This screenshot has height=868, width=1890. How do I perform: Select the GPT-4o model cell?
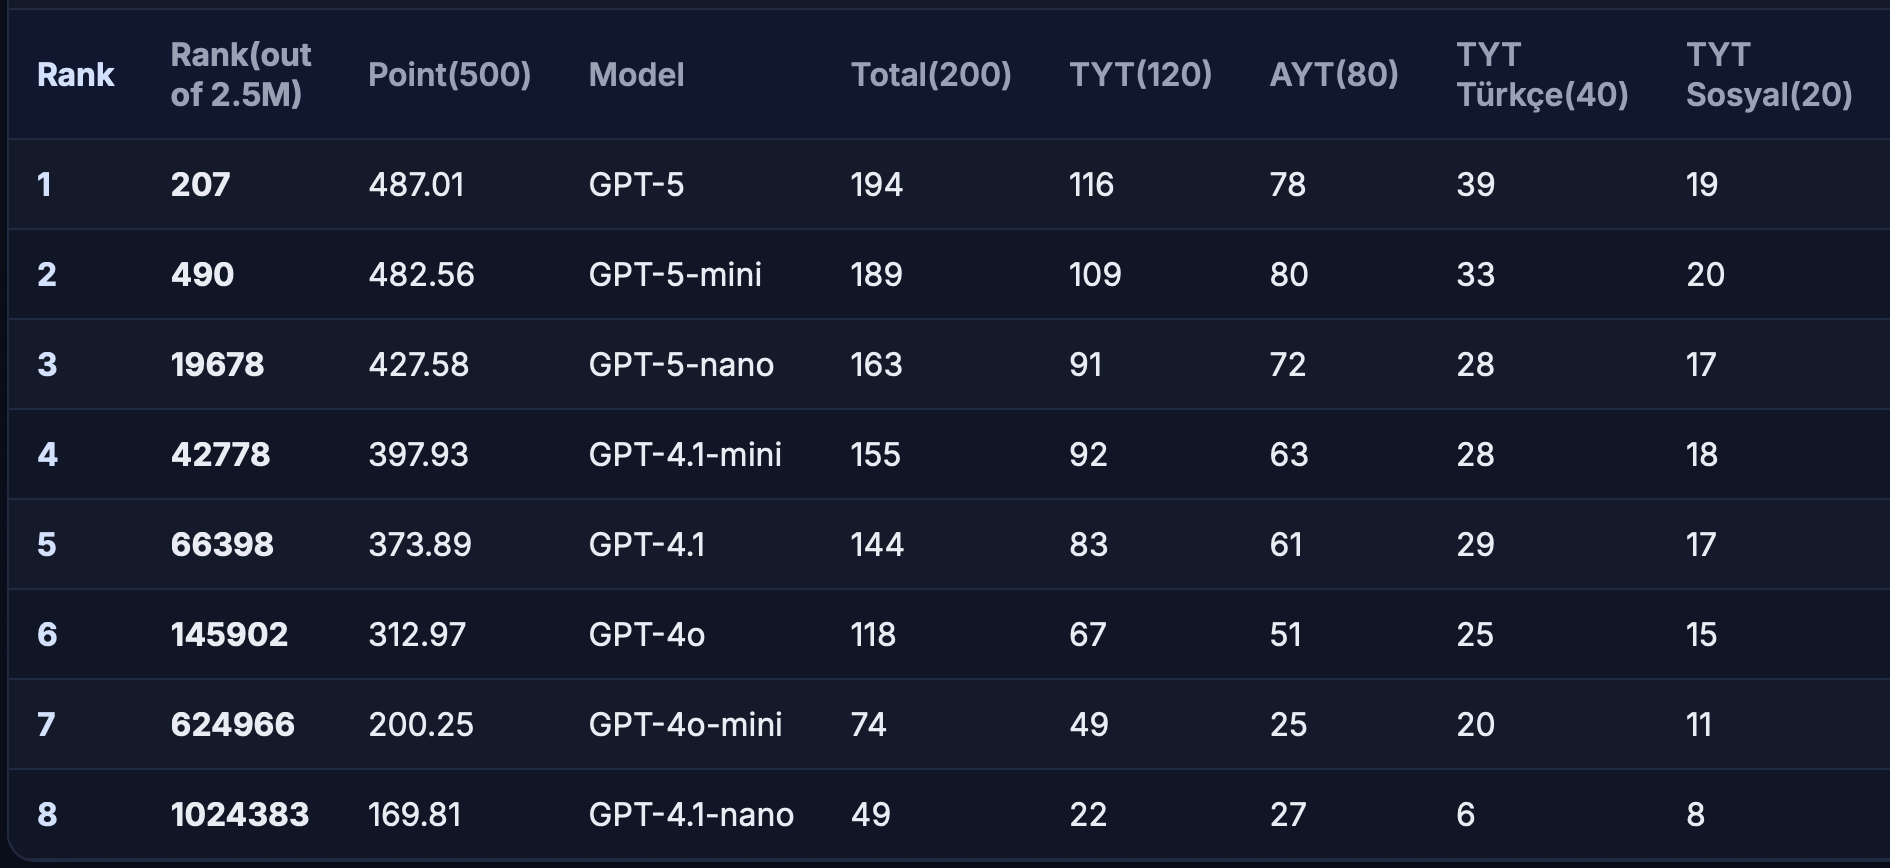[x=647, y=635]
